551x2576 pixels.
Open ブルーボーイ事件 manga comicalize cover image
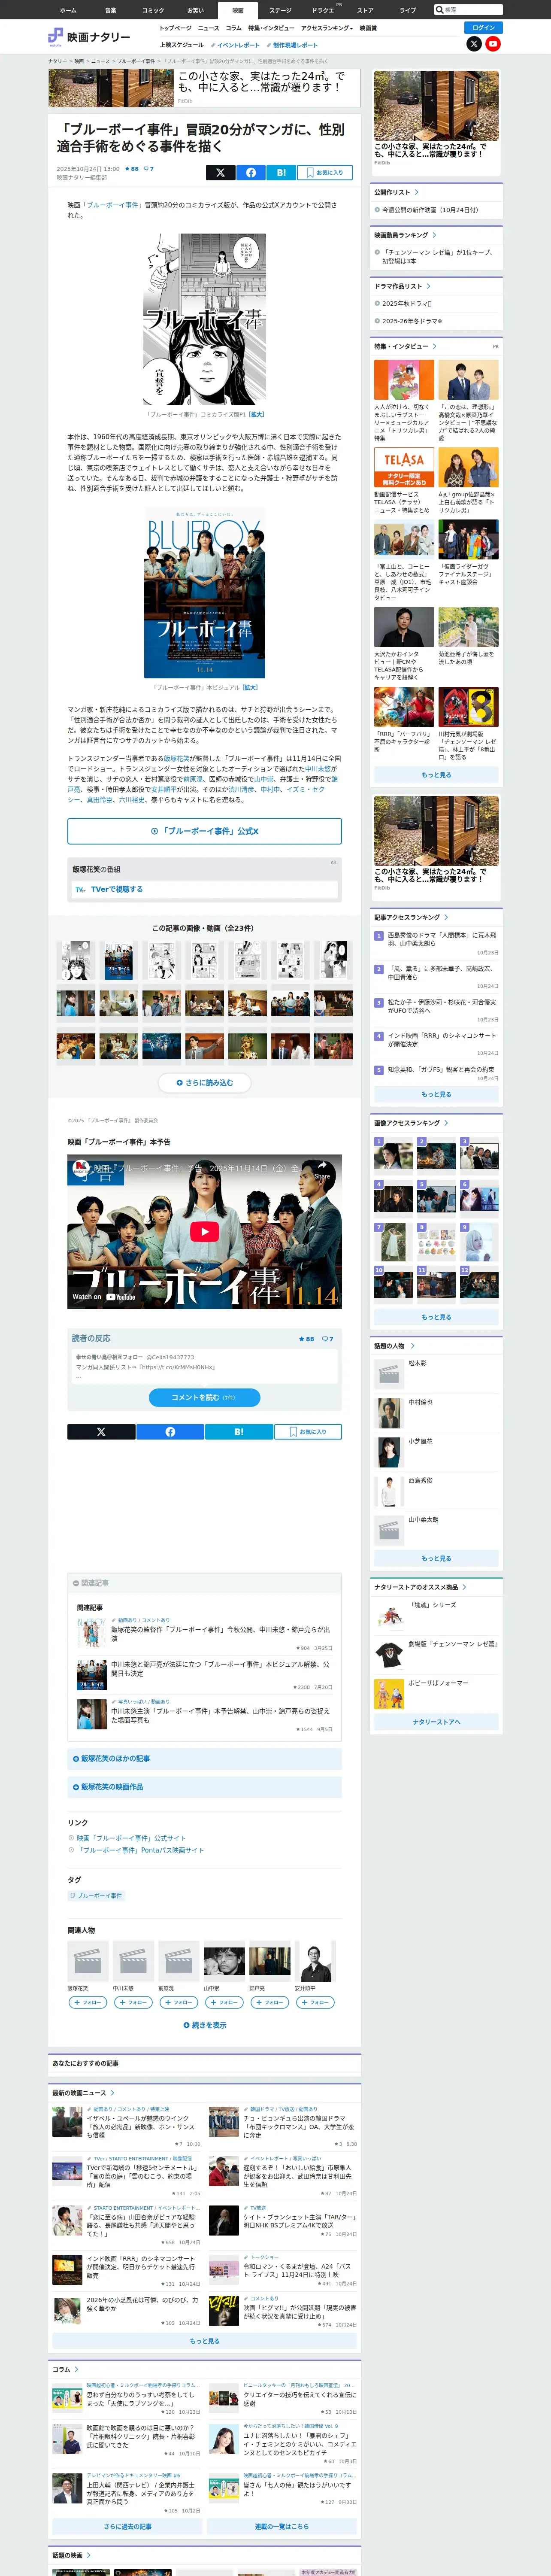coord(205,320)
